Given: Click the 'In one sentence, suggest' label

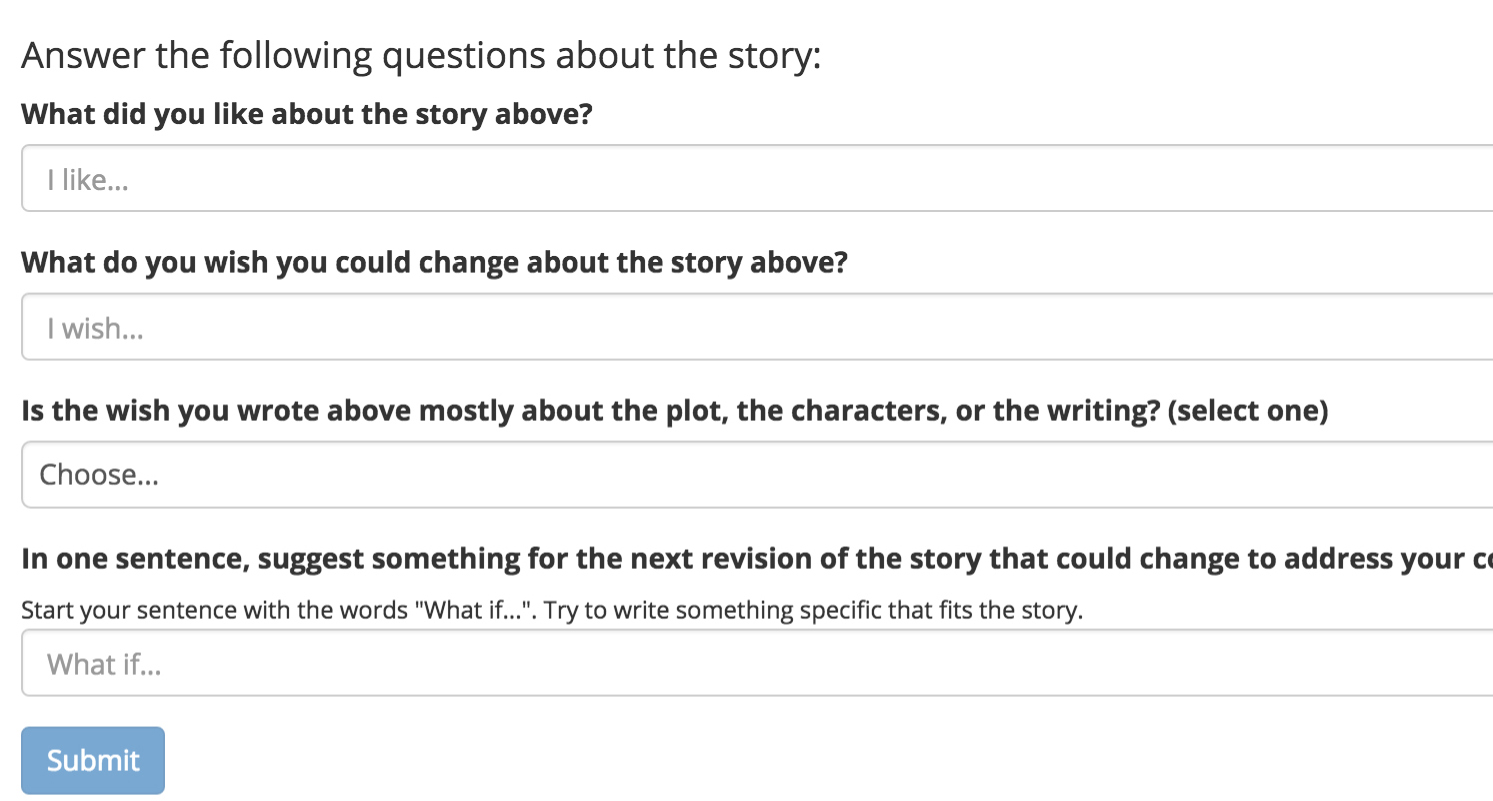Looking at the screenshot, I should [x=756, y=559].
